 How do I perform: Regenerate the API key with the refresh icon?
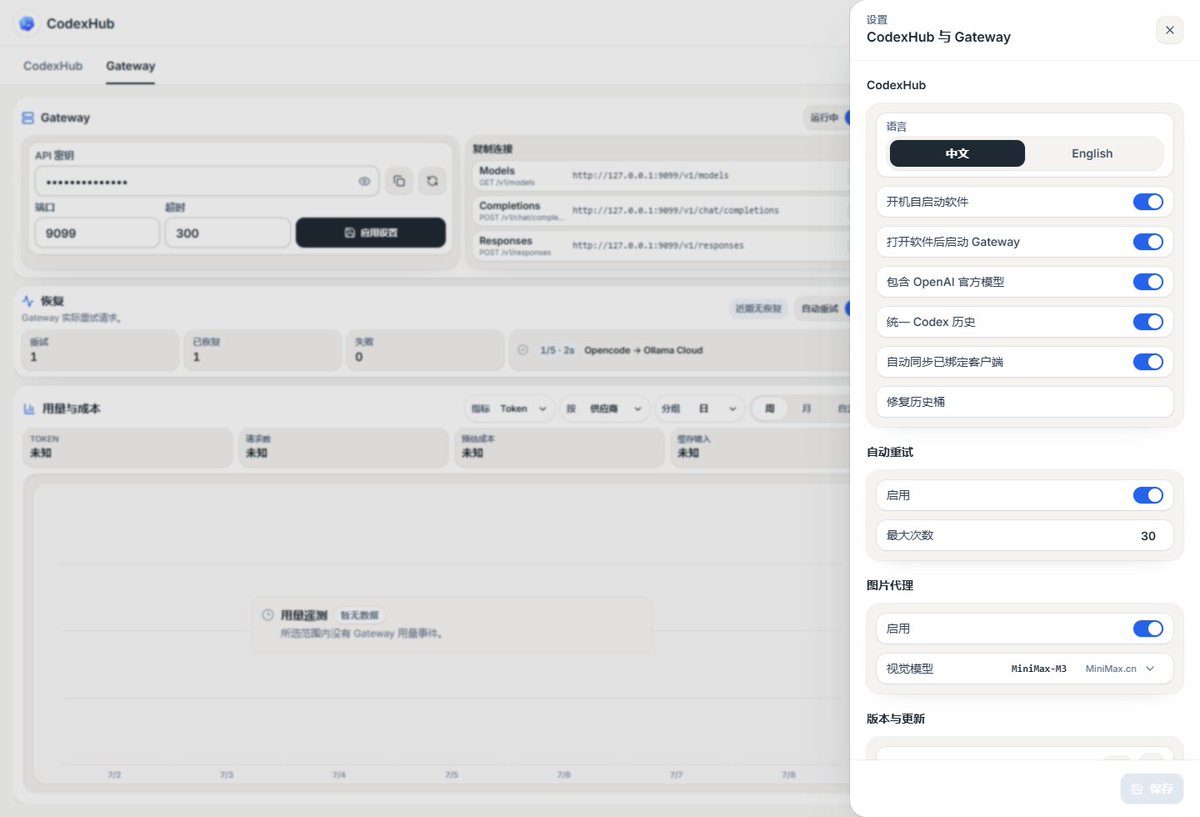(432, 181)
